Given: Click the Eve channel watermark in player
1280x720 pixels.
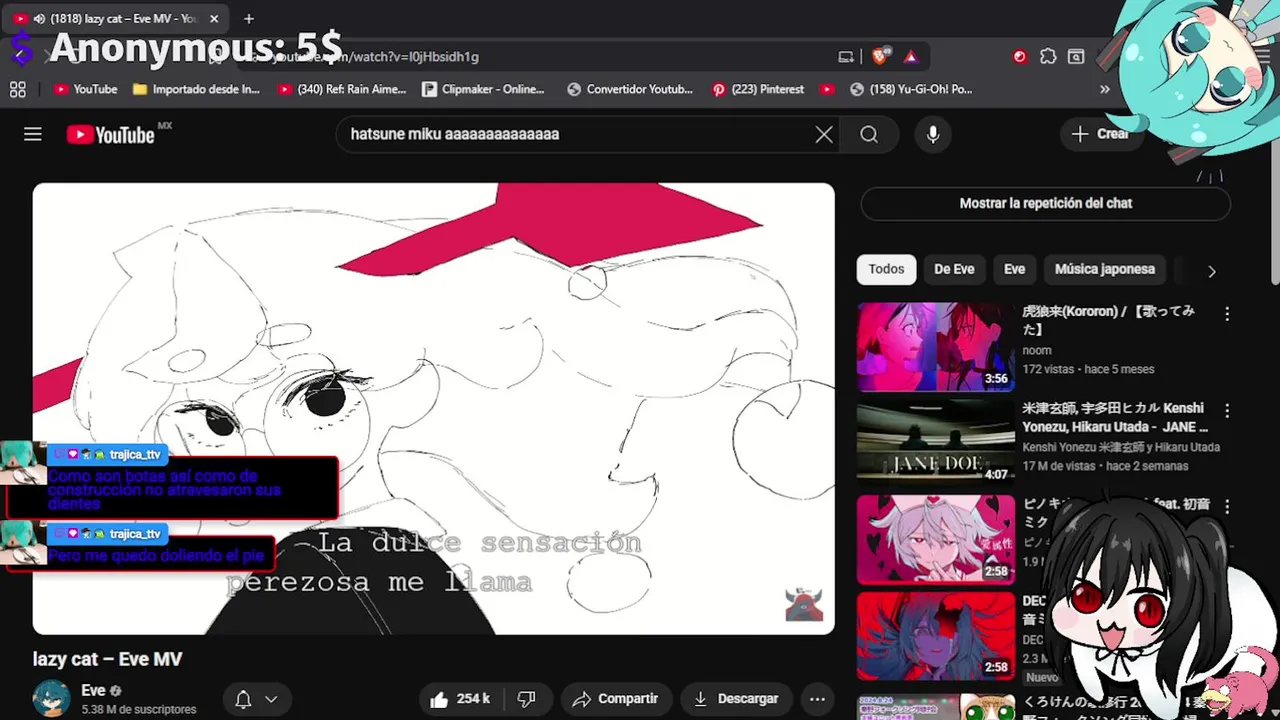Looking at the screenshot, I should pyautogui.click(x=804, y=604).
